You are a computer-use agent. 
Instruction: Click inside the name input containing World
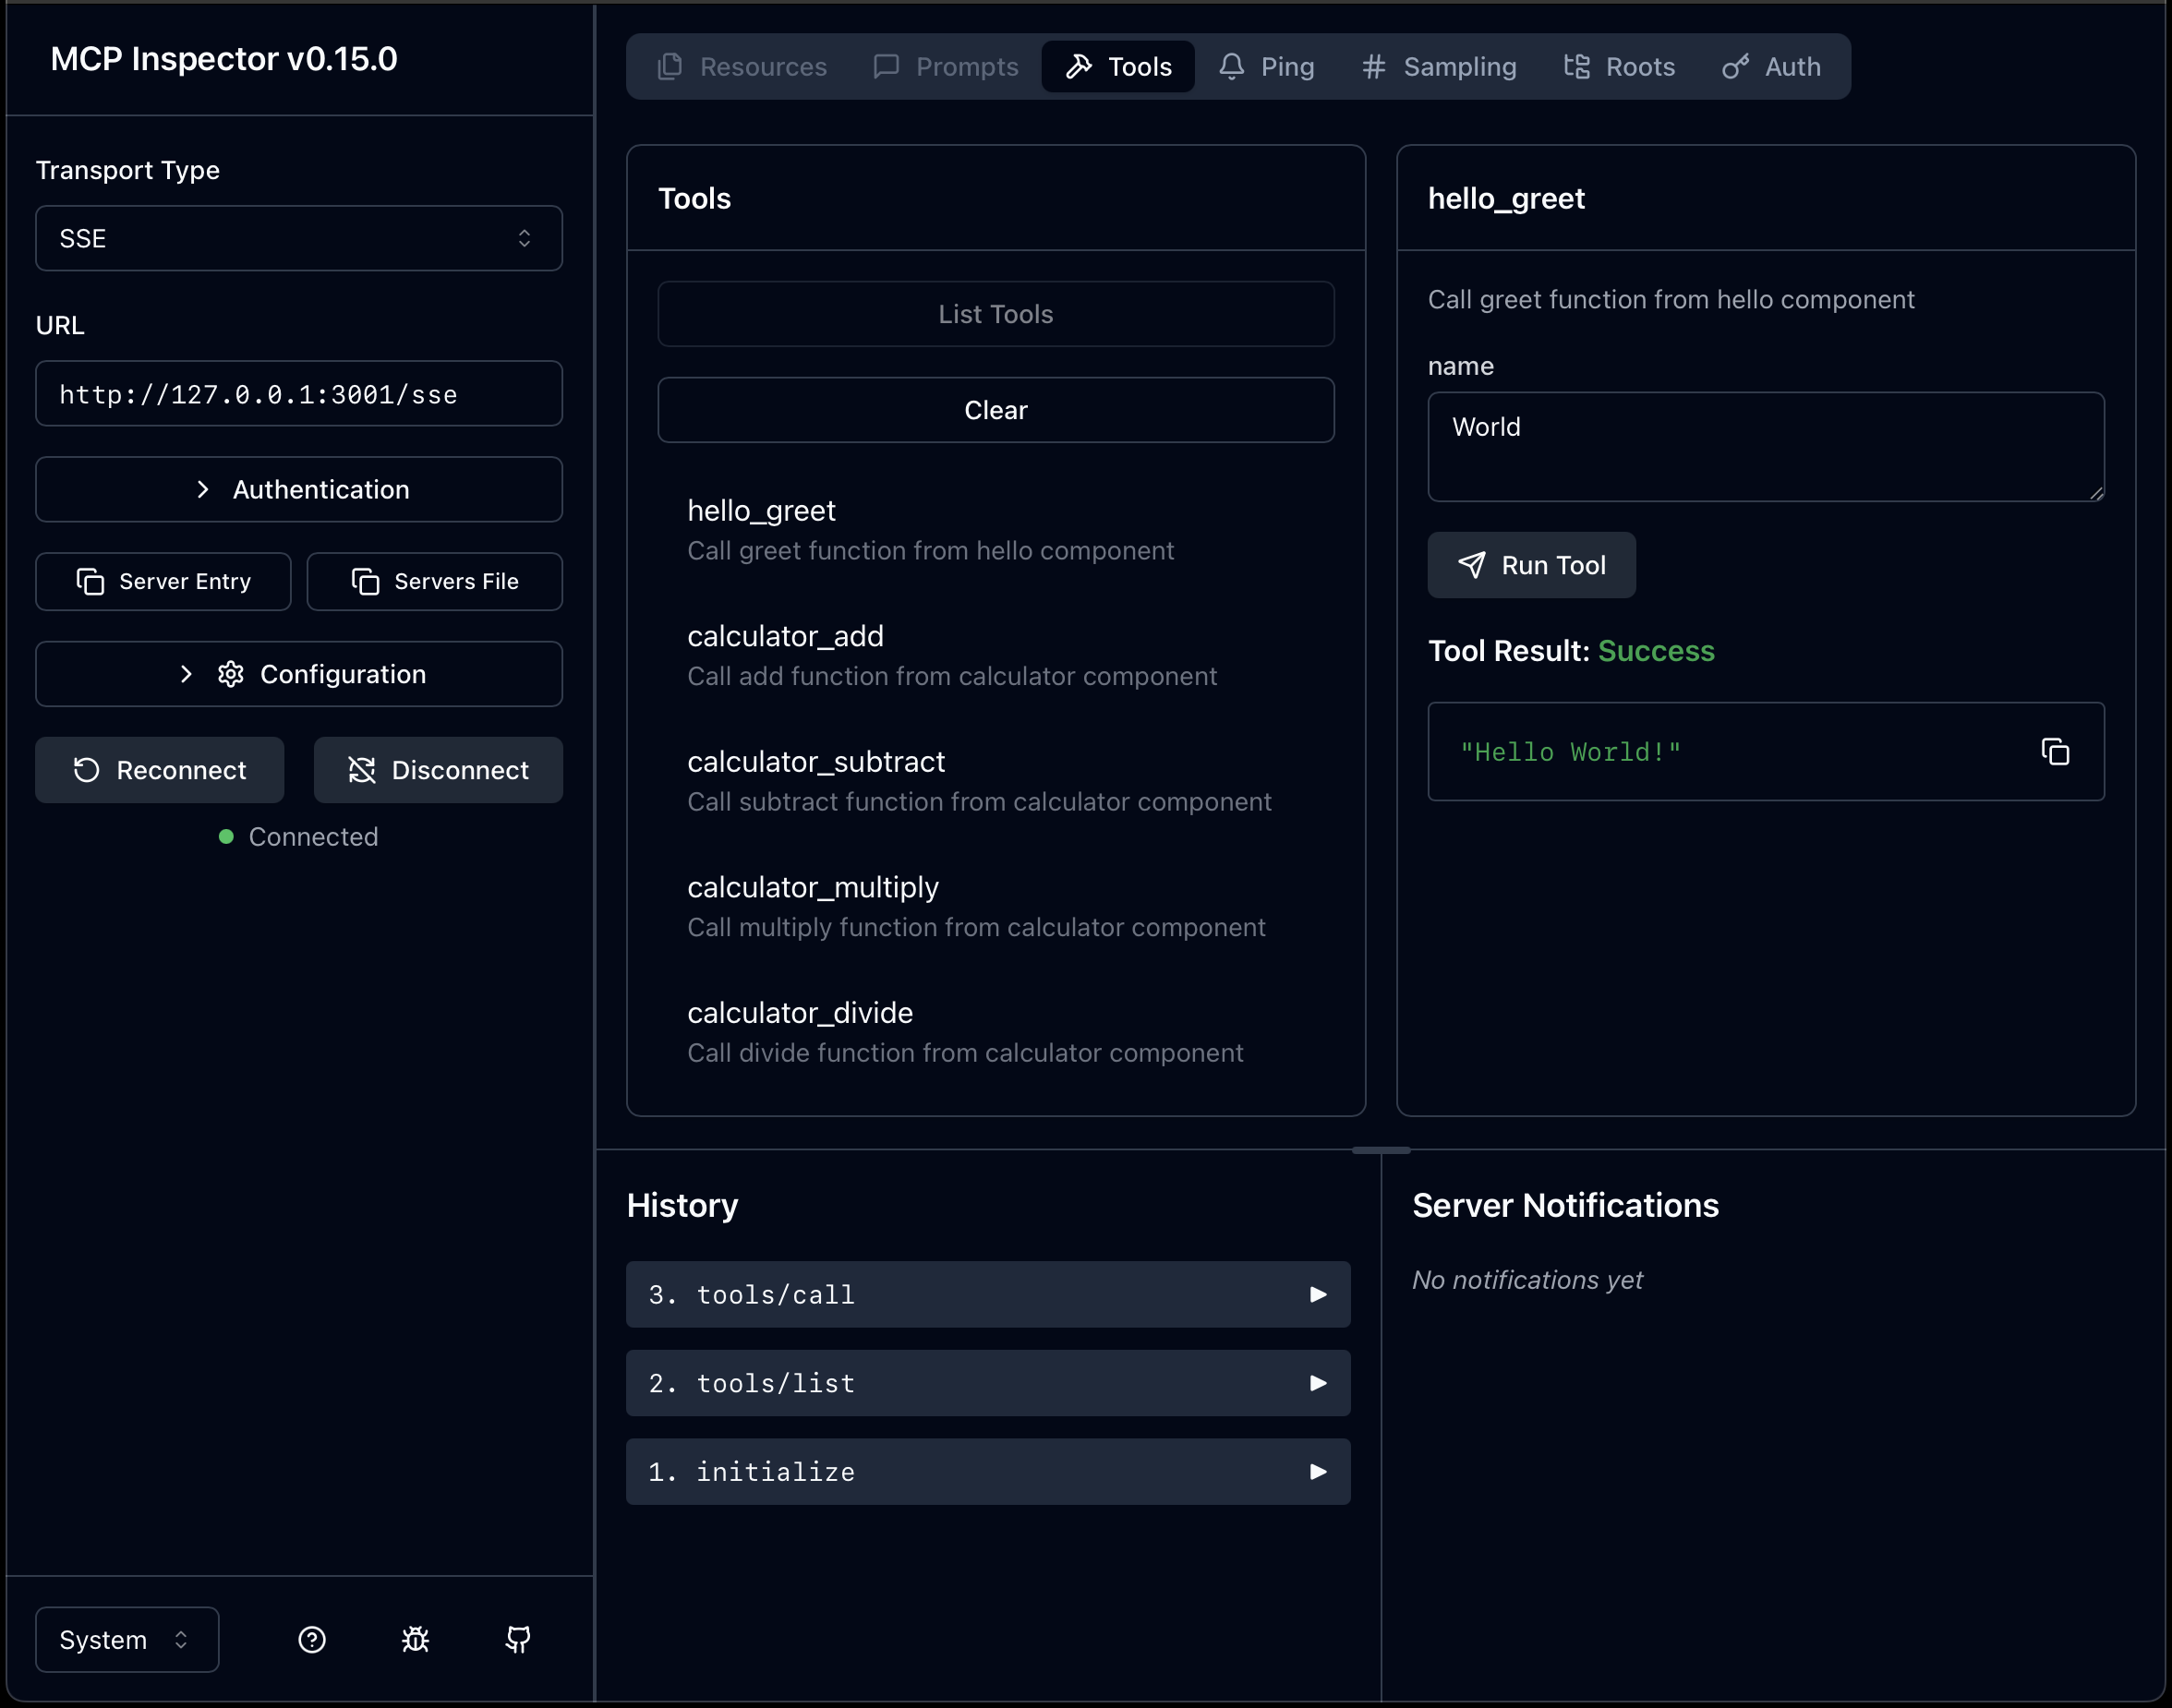(x=1766, y=447)
